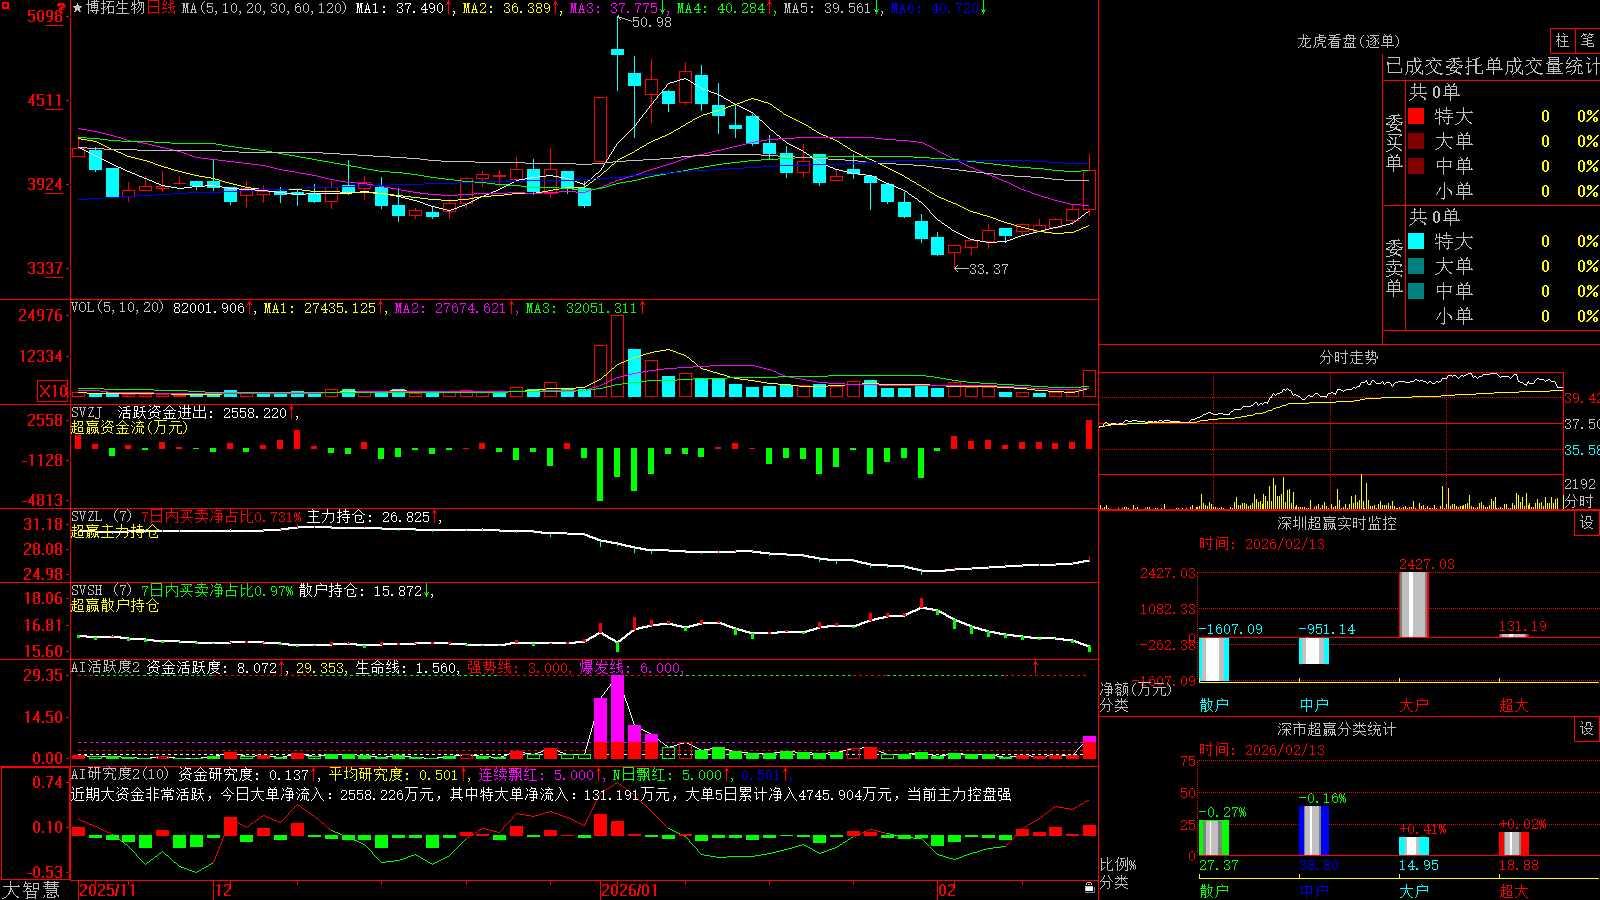This screenshot has width=1600, height=900.
Task: Click the teal 中单 sell order swatch
Action: (x=1416, y=290)
